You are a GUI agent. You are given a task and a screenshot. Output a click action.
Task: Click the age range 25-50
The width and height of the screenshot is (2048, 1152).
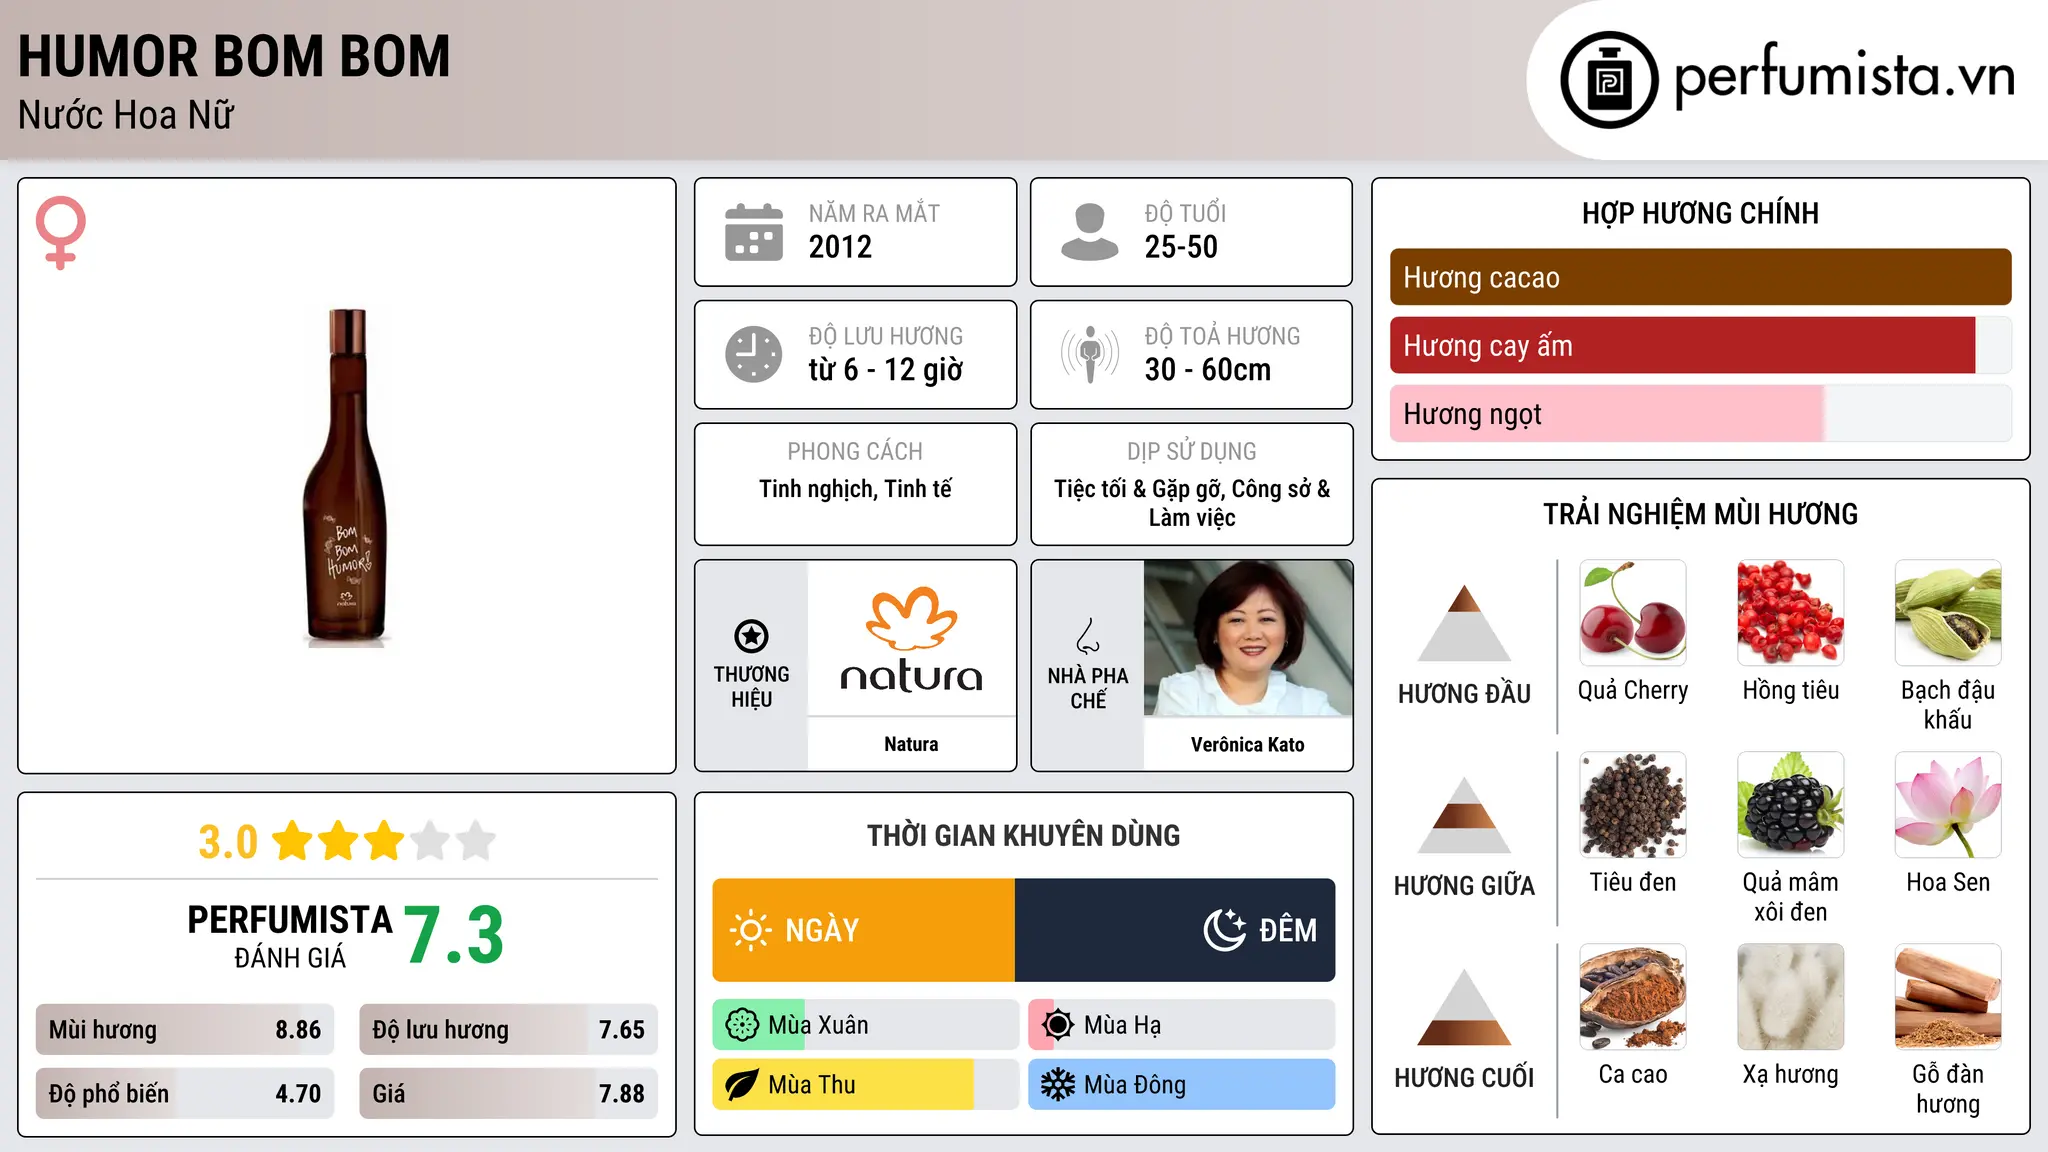coord(1181,247)
